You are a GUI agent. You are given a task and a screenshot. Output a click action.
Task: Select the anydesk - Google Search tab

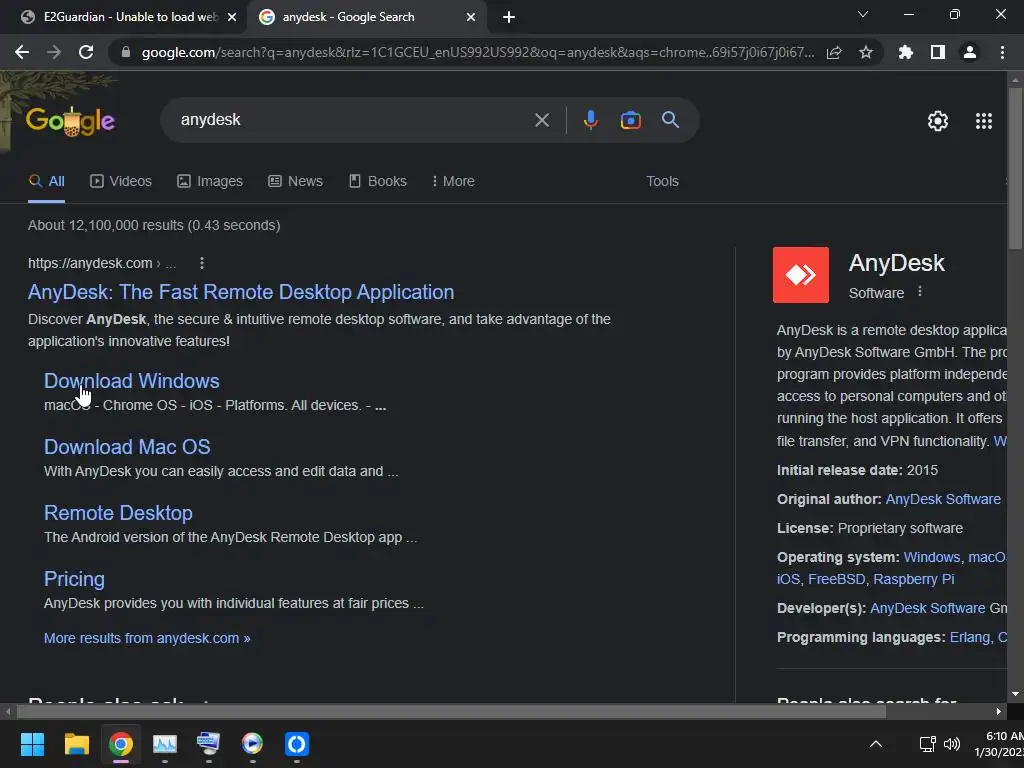[367, 17]
